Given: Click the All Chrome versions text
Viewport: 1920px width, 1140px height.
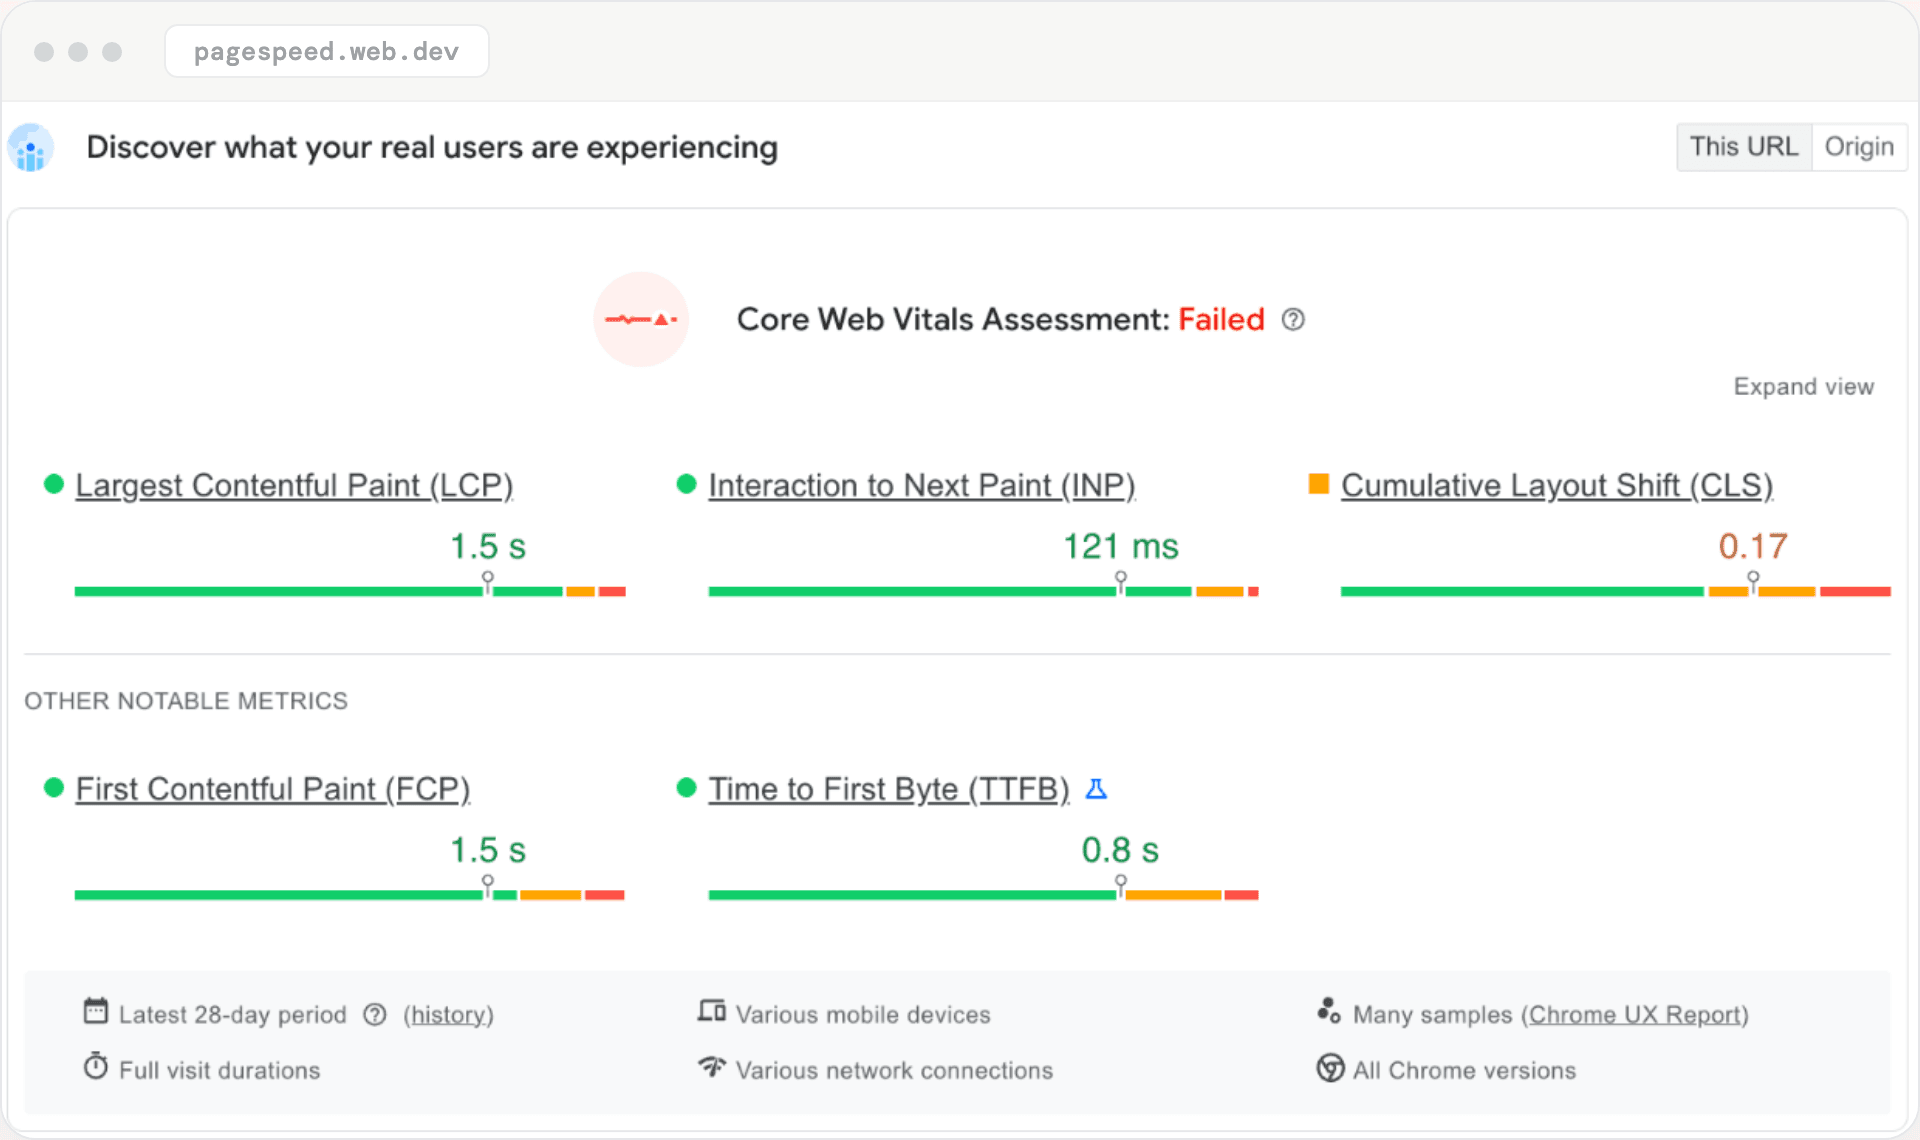Looking at the screenshot, I should 1464,1071.
